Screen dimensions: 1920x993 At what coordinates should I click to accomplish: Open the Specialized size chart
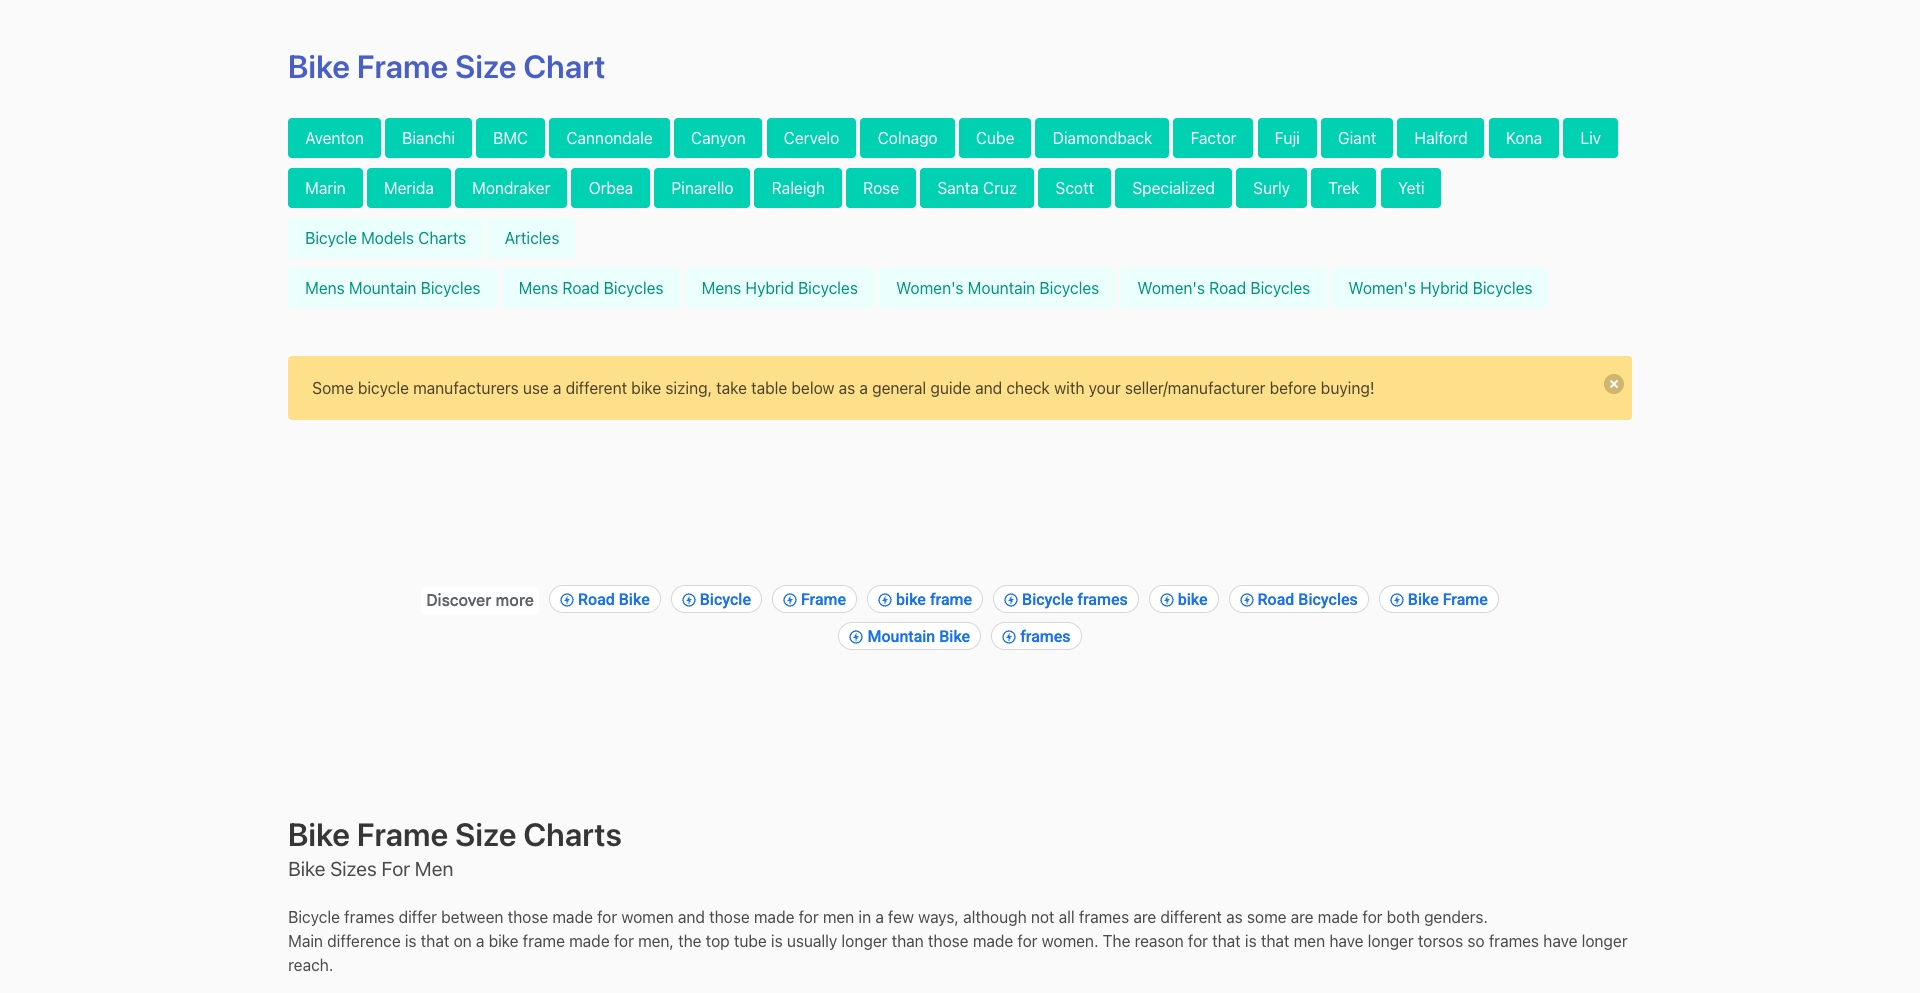coord(1172,188)
